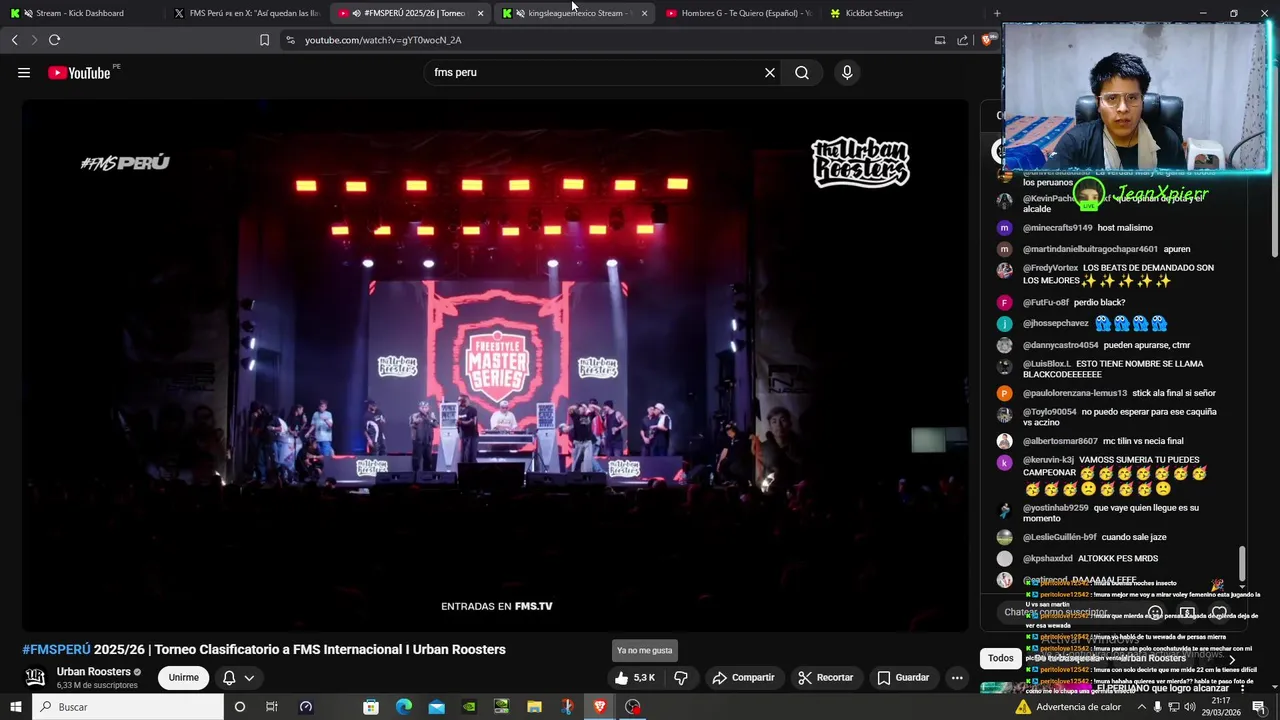Viewport: 1280px width, 720px height.
Task: Open the browser's share page icon
Action: (962, 40)
